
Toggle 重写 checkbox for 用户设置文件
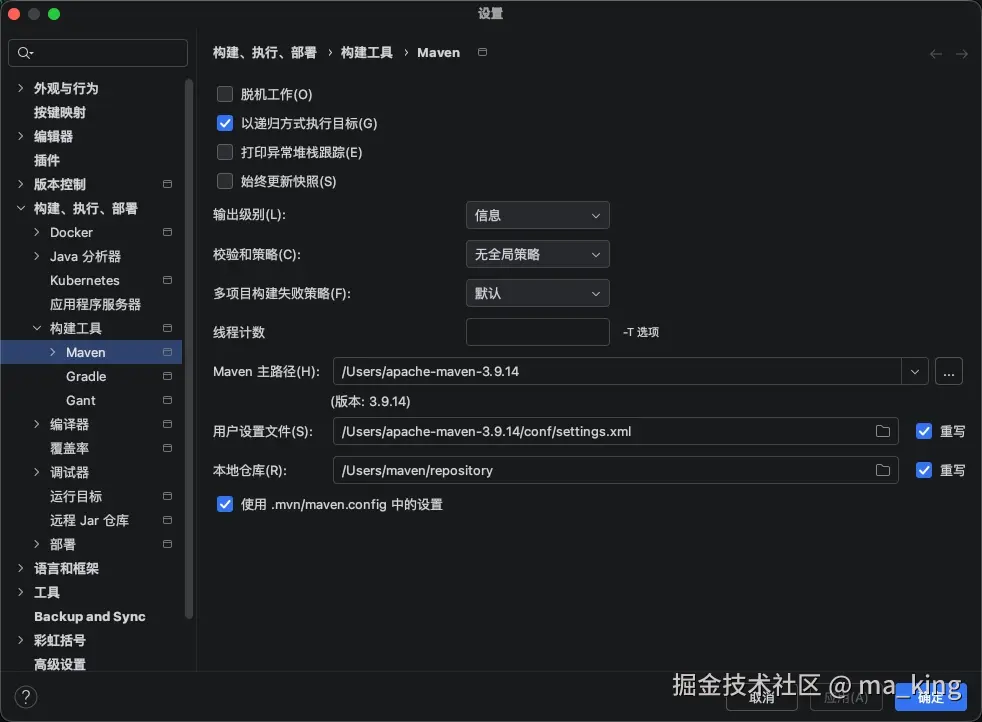(x=924, y=431)
